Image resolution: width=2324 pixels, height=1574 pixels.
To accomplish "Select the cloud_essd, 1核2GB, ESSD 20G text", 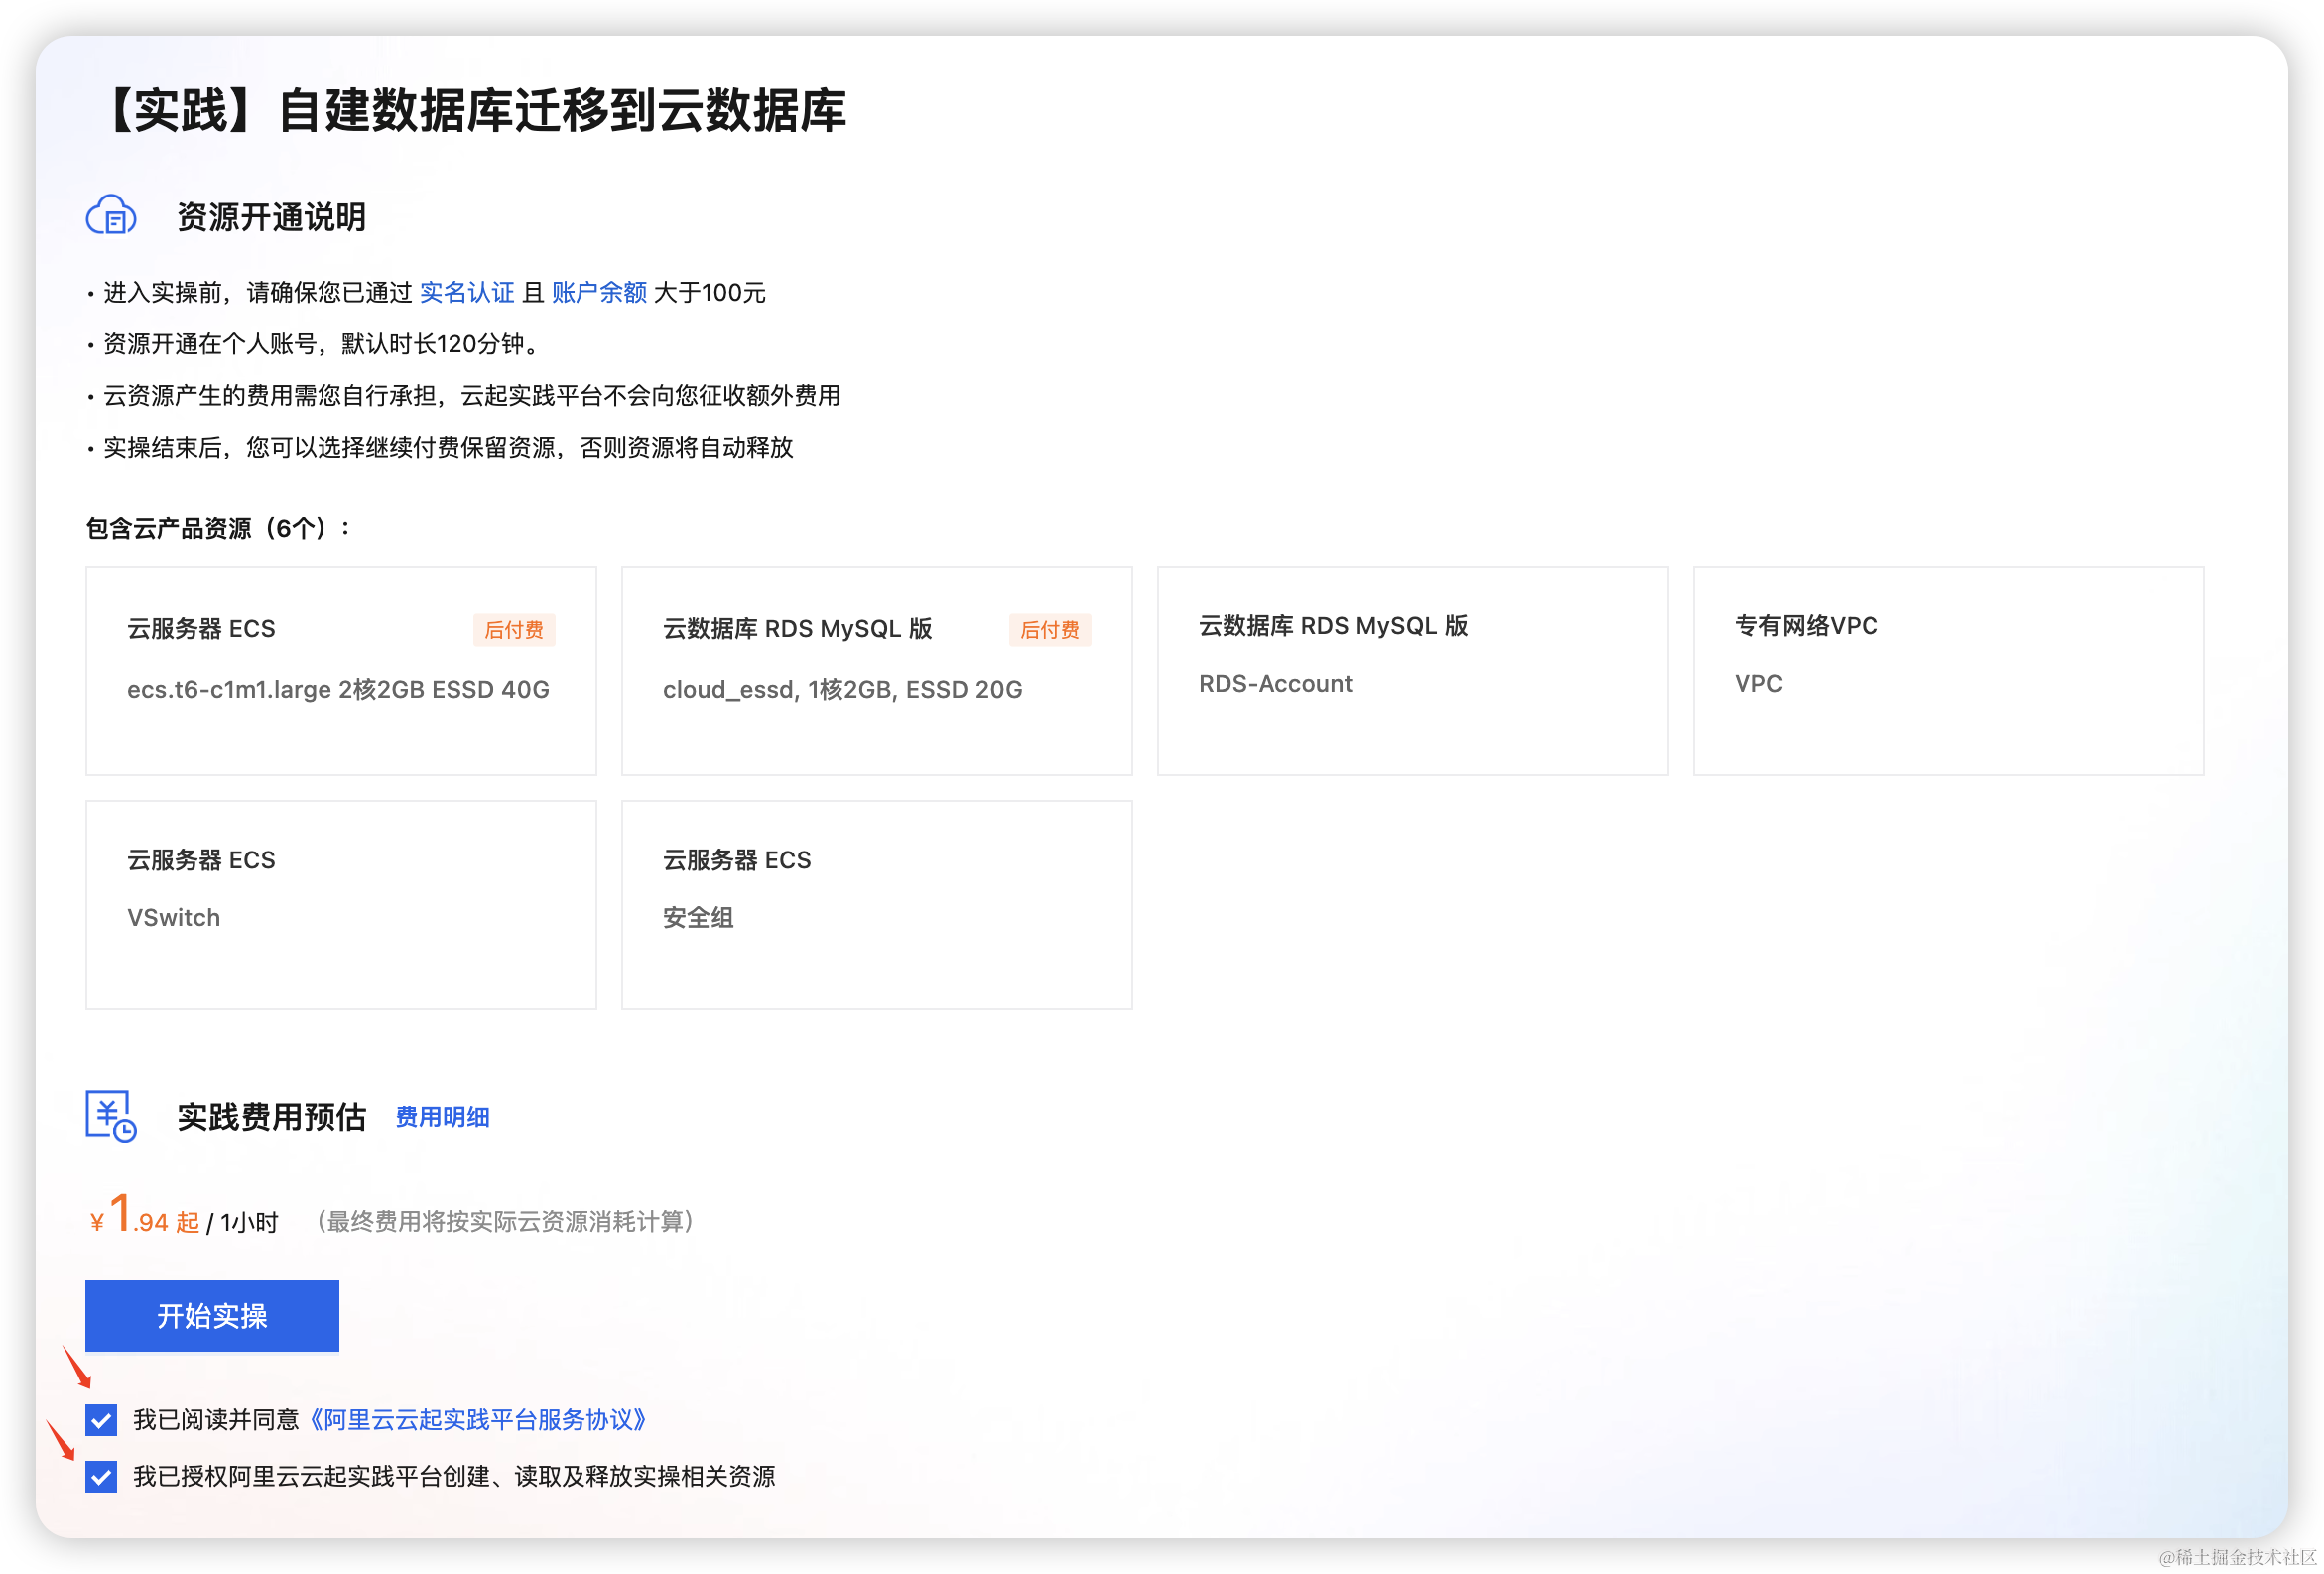I will click(x=843, y=689).
